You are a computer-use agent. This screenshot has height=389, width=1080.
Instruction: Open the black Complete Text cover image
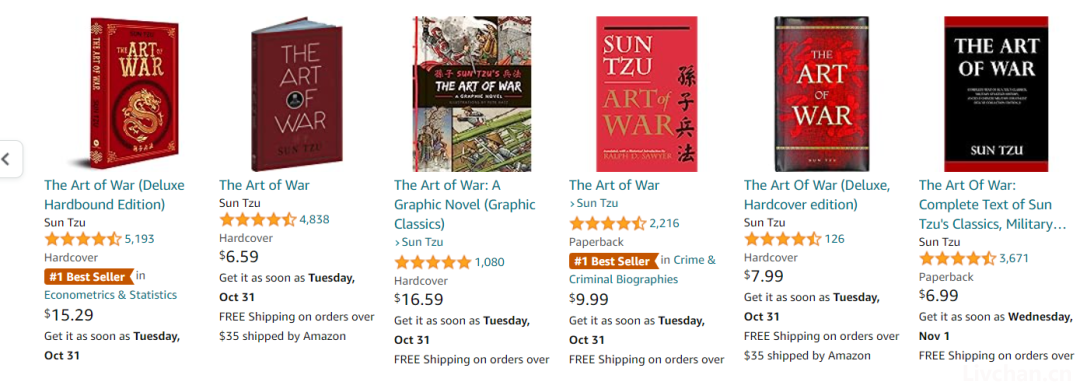click(996, 94)
